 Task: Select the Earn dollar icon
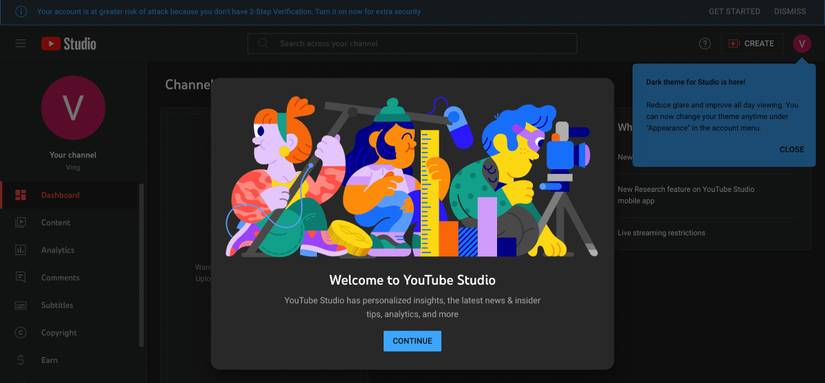21,360
